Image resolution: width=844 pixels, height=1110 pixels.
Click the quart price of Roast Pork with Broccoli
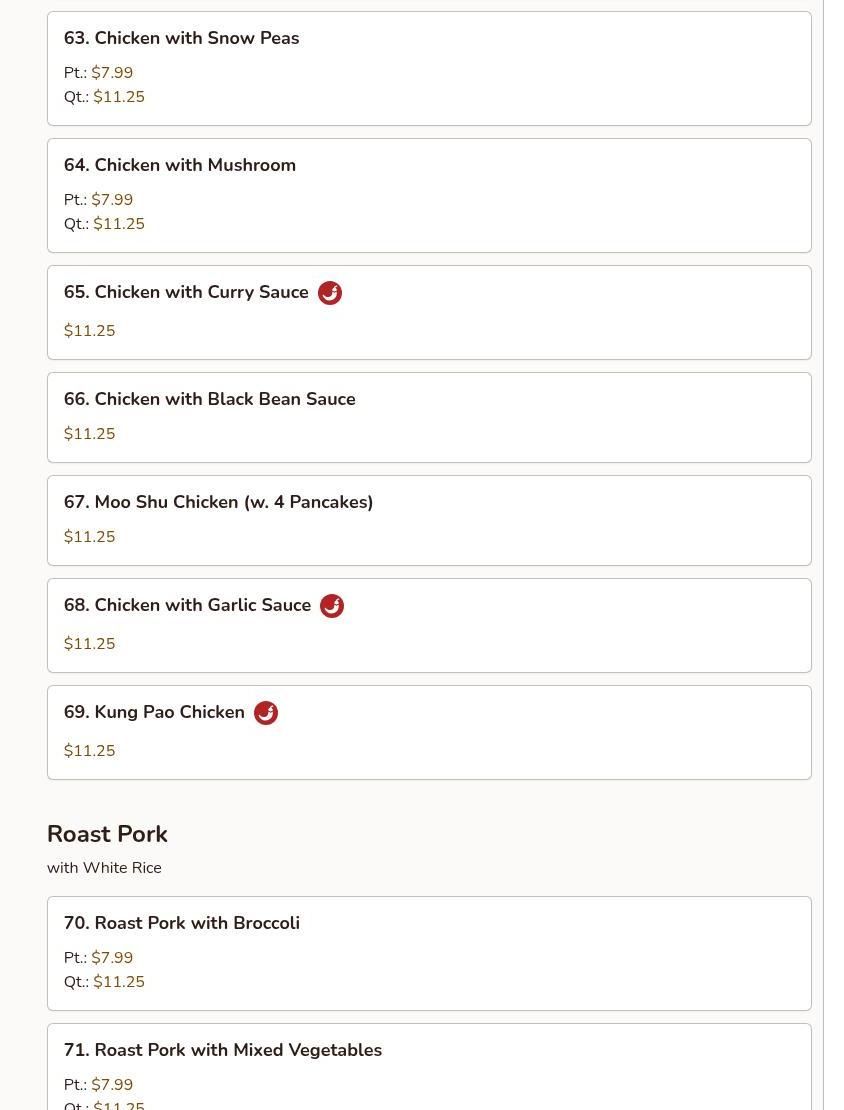point(119,982)
